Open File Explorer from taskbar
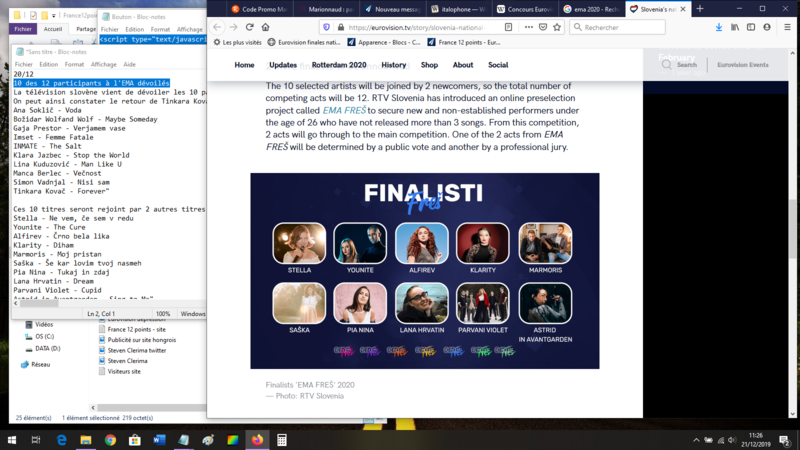The width and height of the screenshot is (800, 450). point(86,440)
